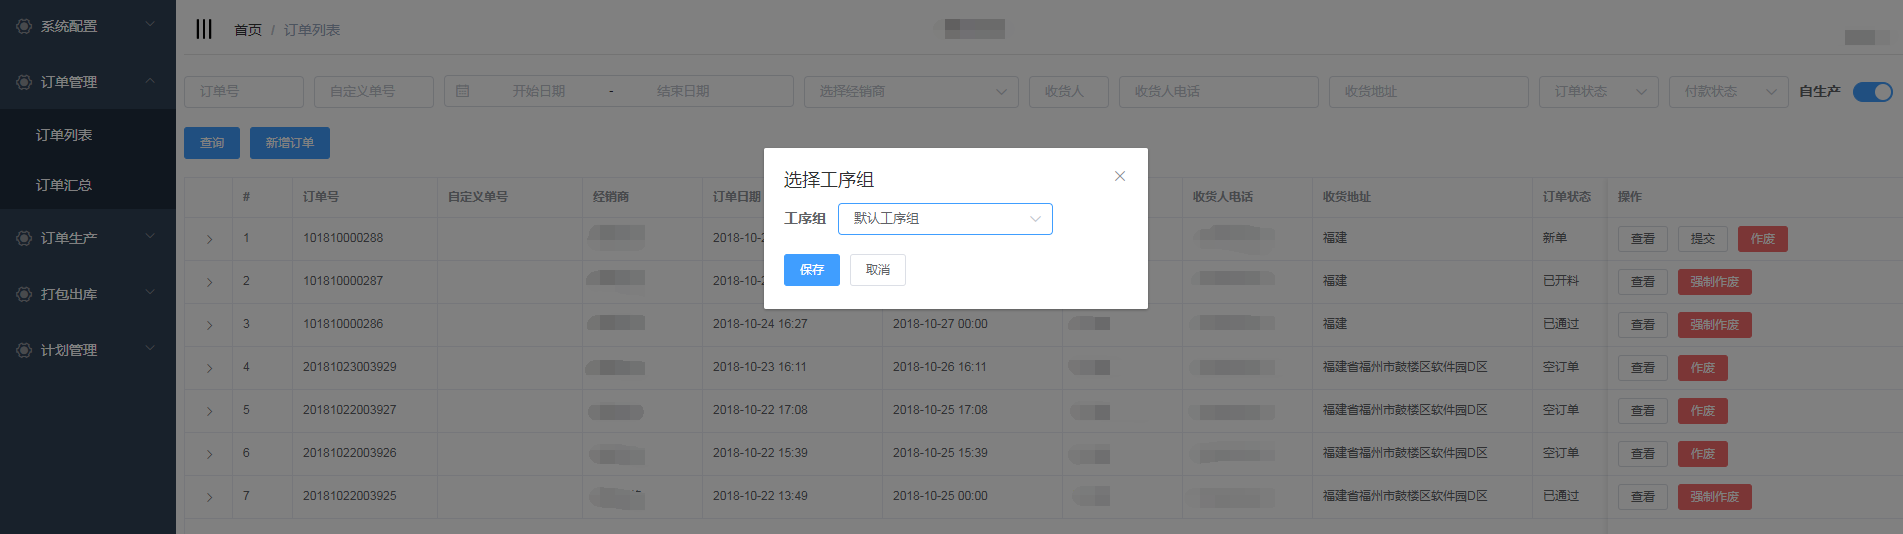Screen dimensions: 1903x534
Task: Click the calendar icon in date range field
Action: [x=463, y=91]
